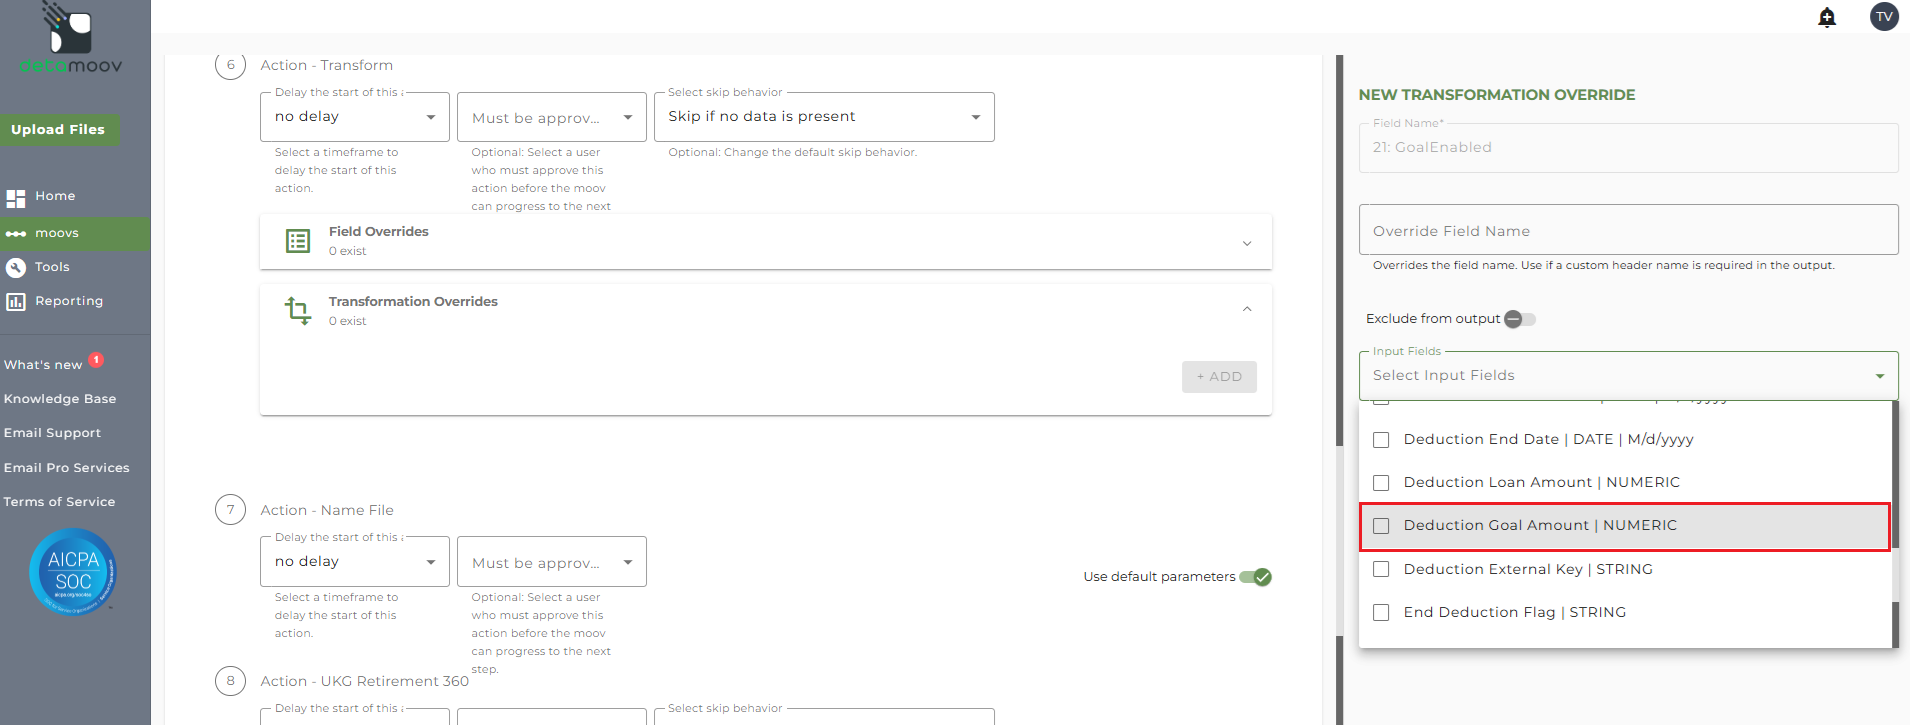
Task: Collapse the Transformation Overrides section
Action: click(x=1246, y=309)
